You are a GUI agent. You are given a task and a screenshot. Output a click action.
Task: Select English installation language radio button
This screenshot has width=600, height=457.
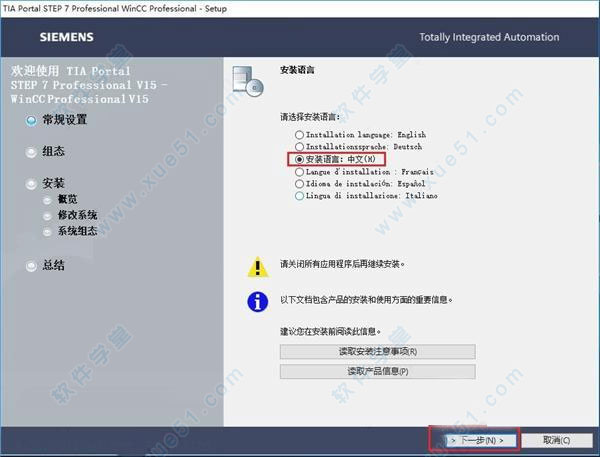click(299, 135)
